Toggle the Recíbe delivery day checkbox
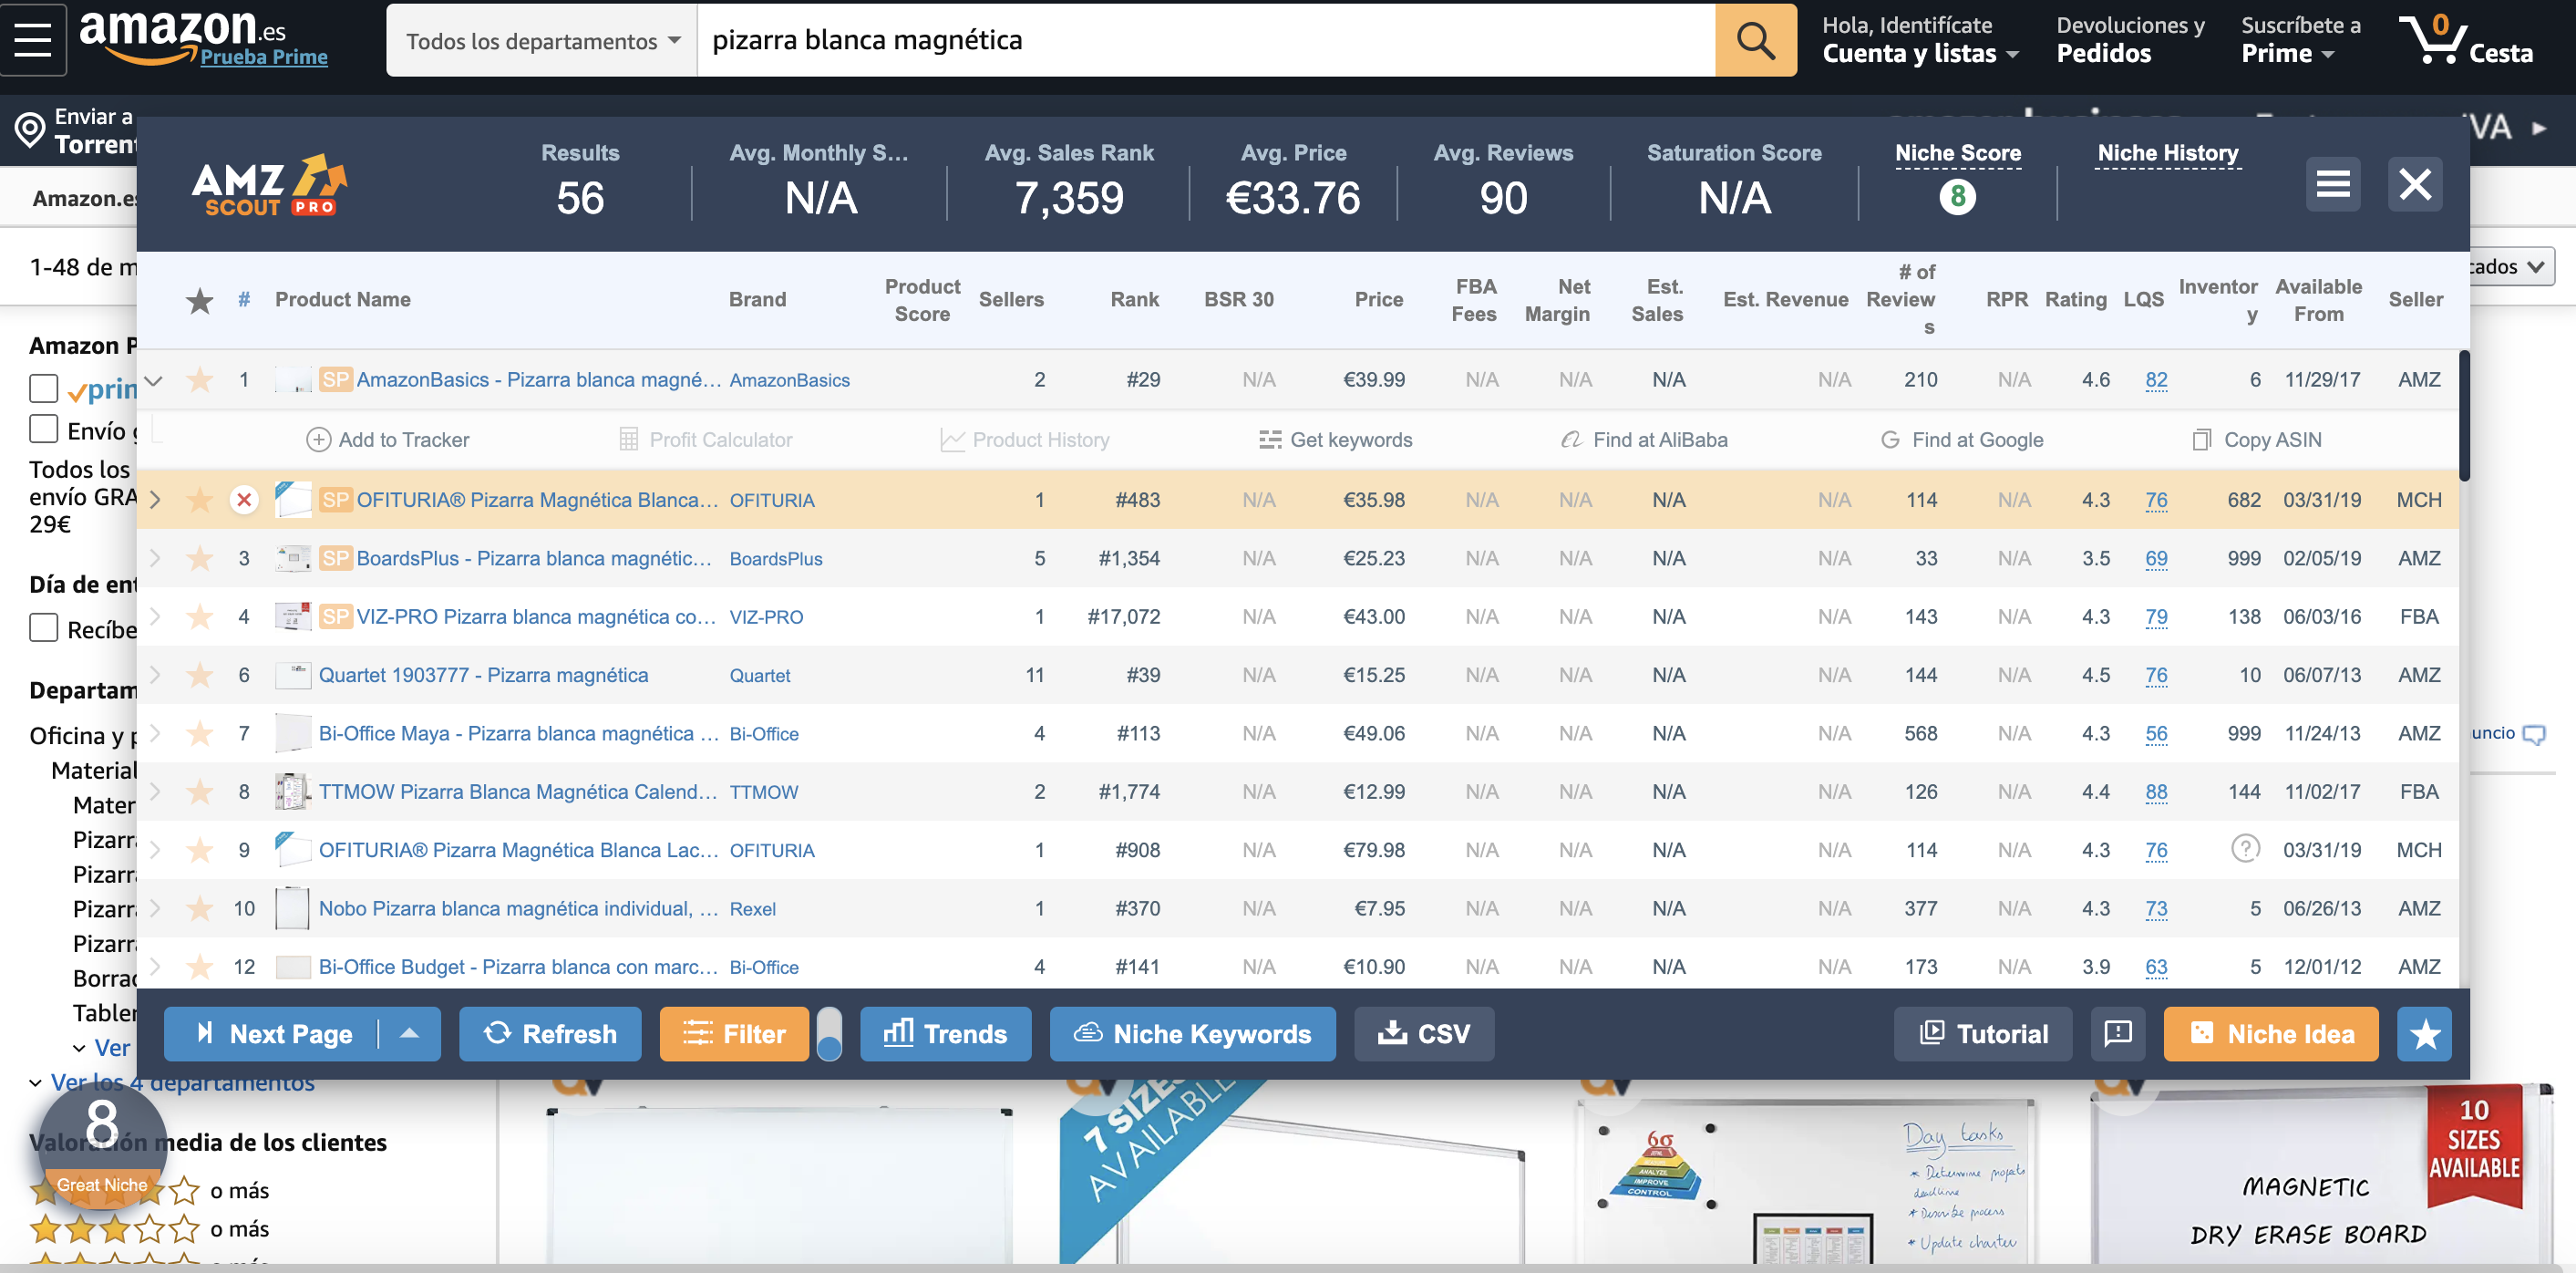The width and height of the screenshot is (2576, 1273). 44,628
